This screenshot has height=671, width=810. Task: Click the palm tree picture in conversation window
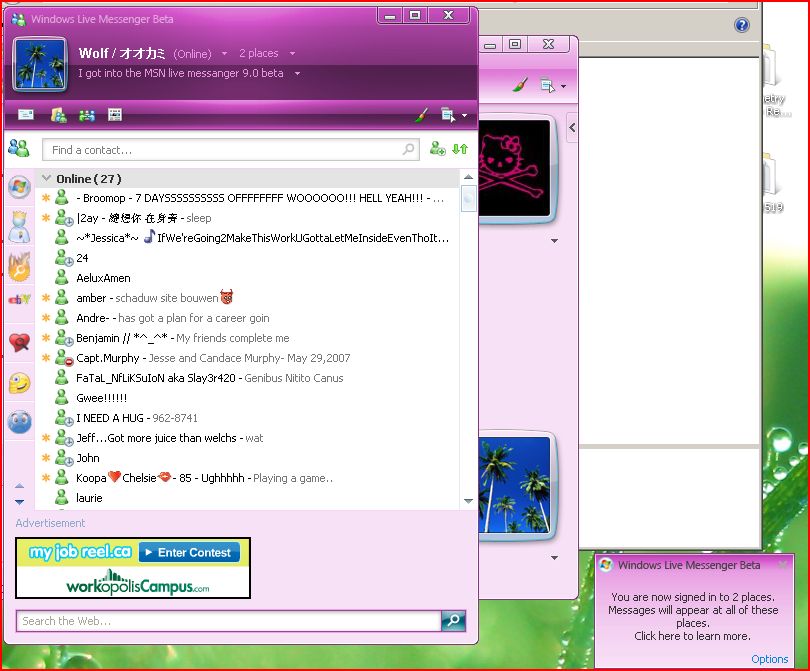click(514, 485)
